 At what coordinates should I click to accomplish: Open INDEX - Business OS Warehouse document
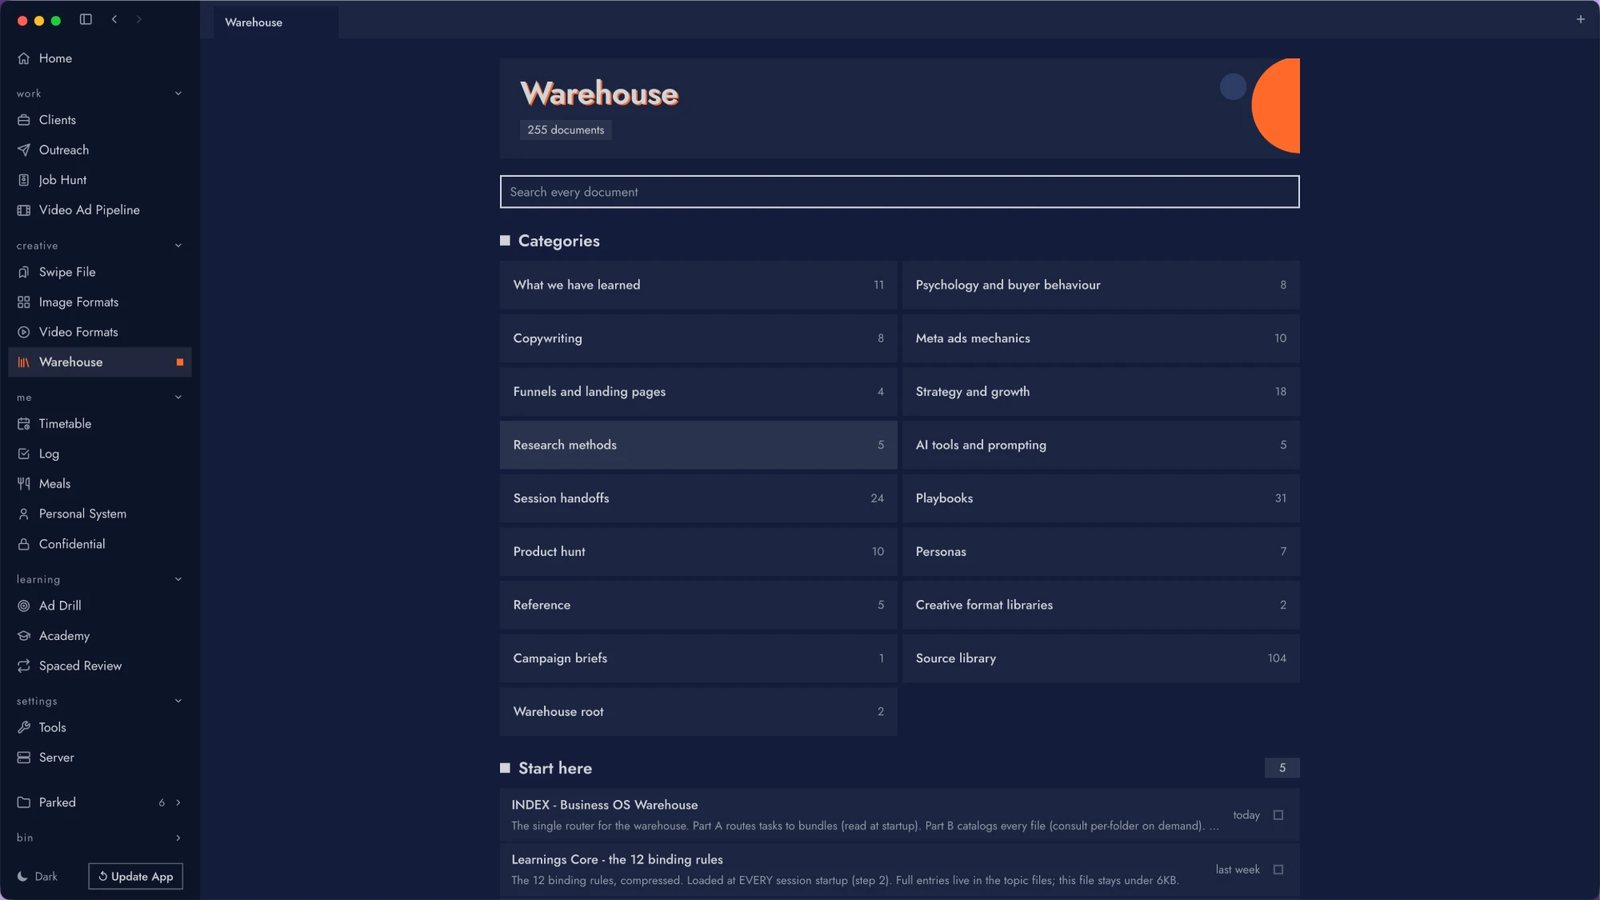click(x=899, y=815)
